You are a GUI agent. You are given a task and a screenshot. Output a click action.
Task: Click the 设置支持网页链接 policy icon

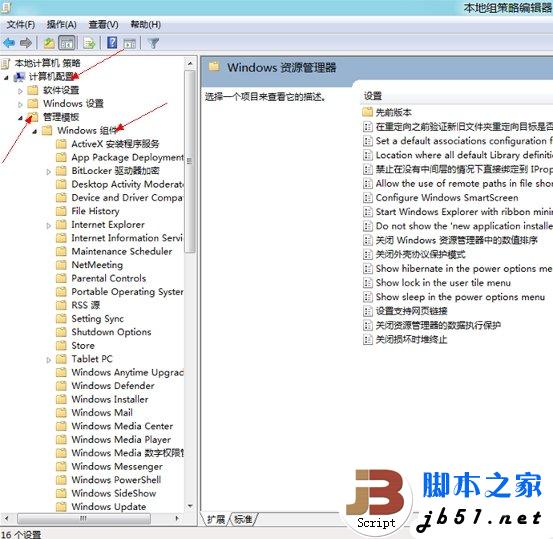[367, 311]
